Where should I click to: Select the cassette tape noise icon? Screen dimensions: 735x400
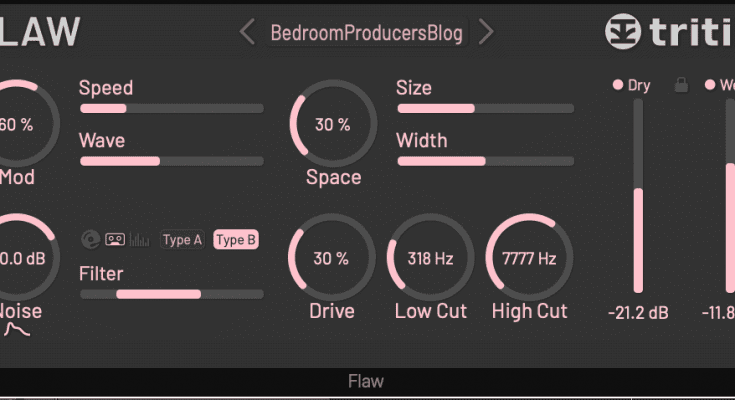coord(116,239)
